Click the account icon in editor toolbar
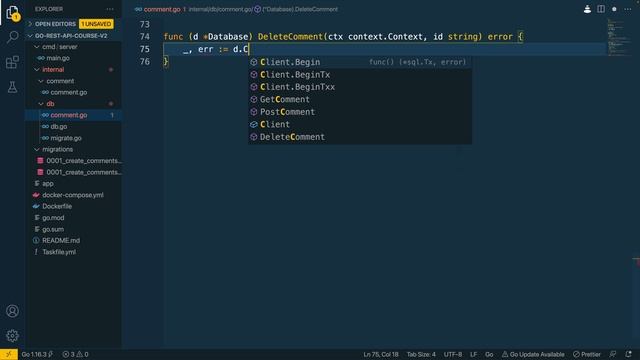This screenshot has width=640, height=360. click(587, 9)
